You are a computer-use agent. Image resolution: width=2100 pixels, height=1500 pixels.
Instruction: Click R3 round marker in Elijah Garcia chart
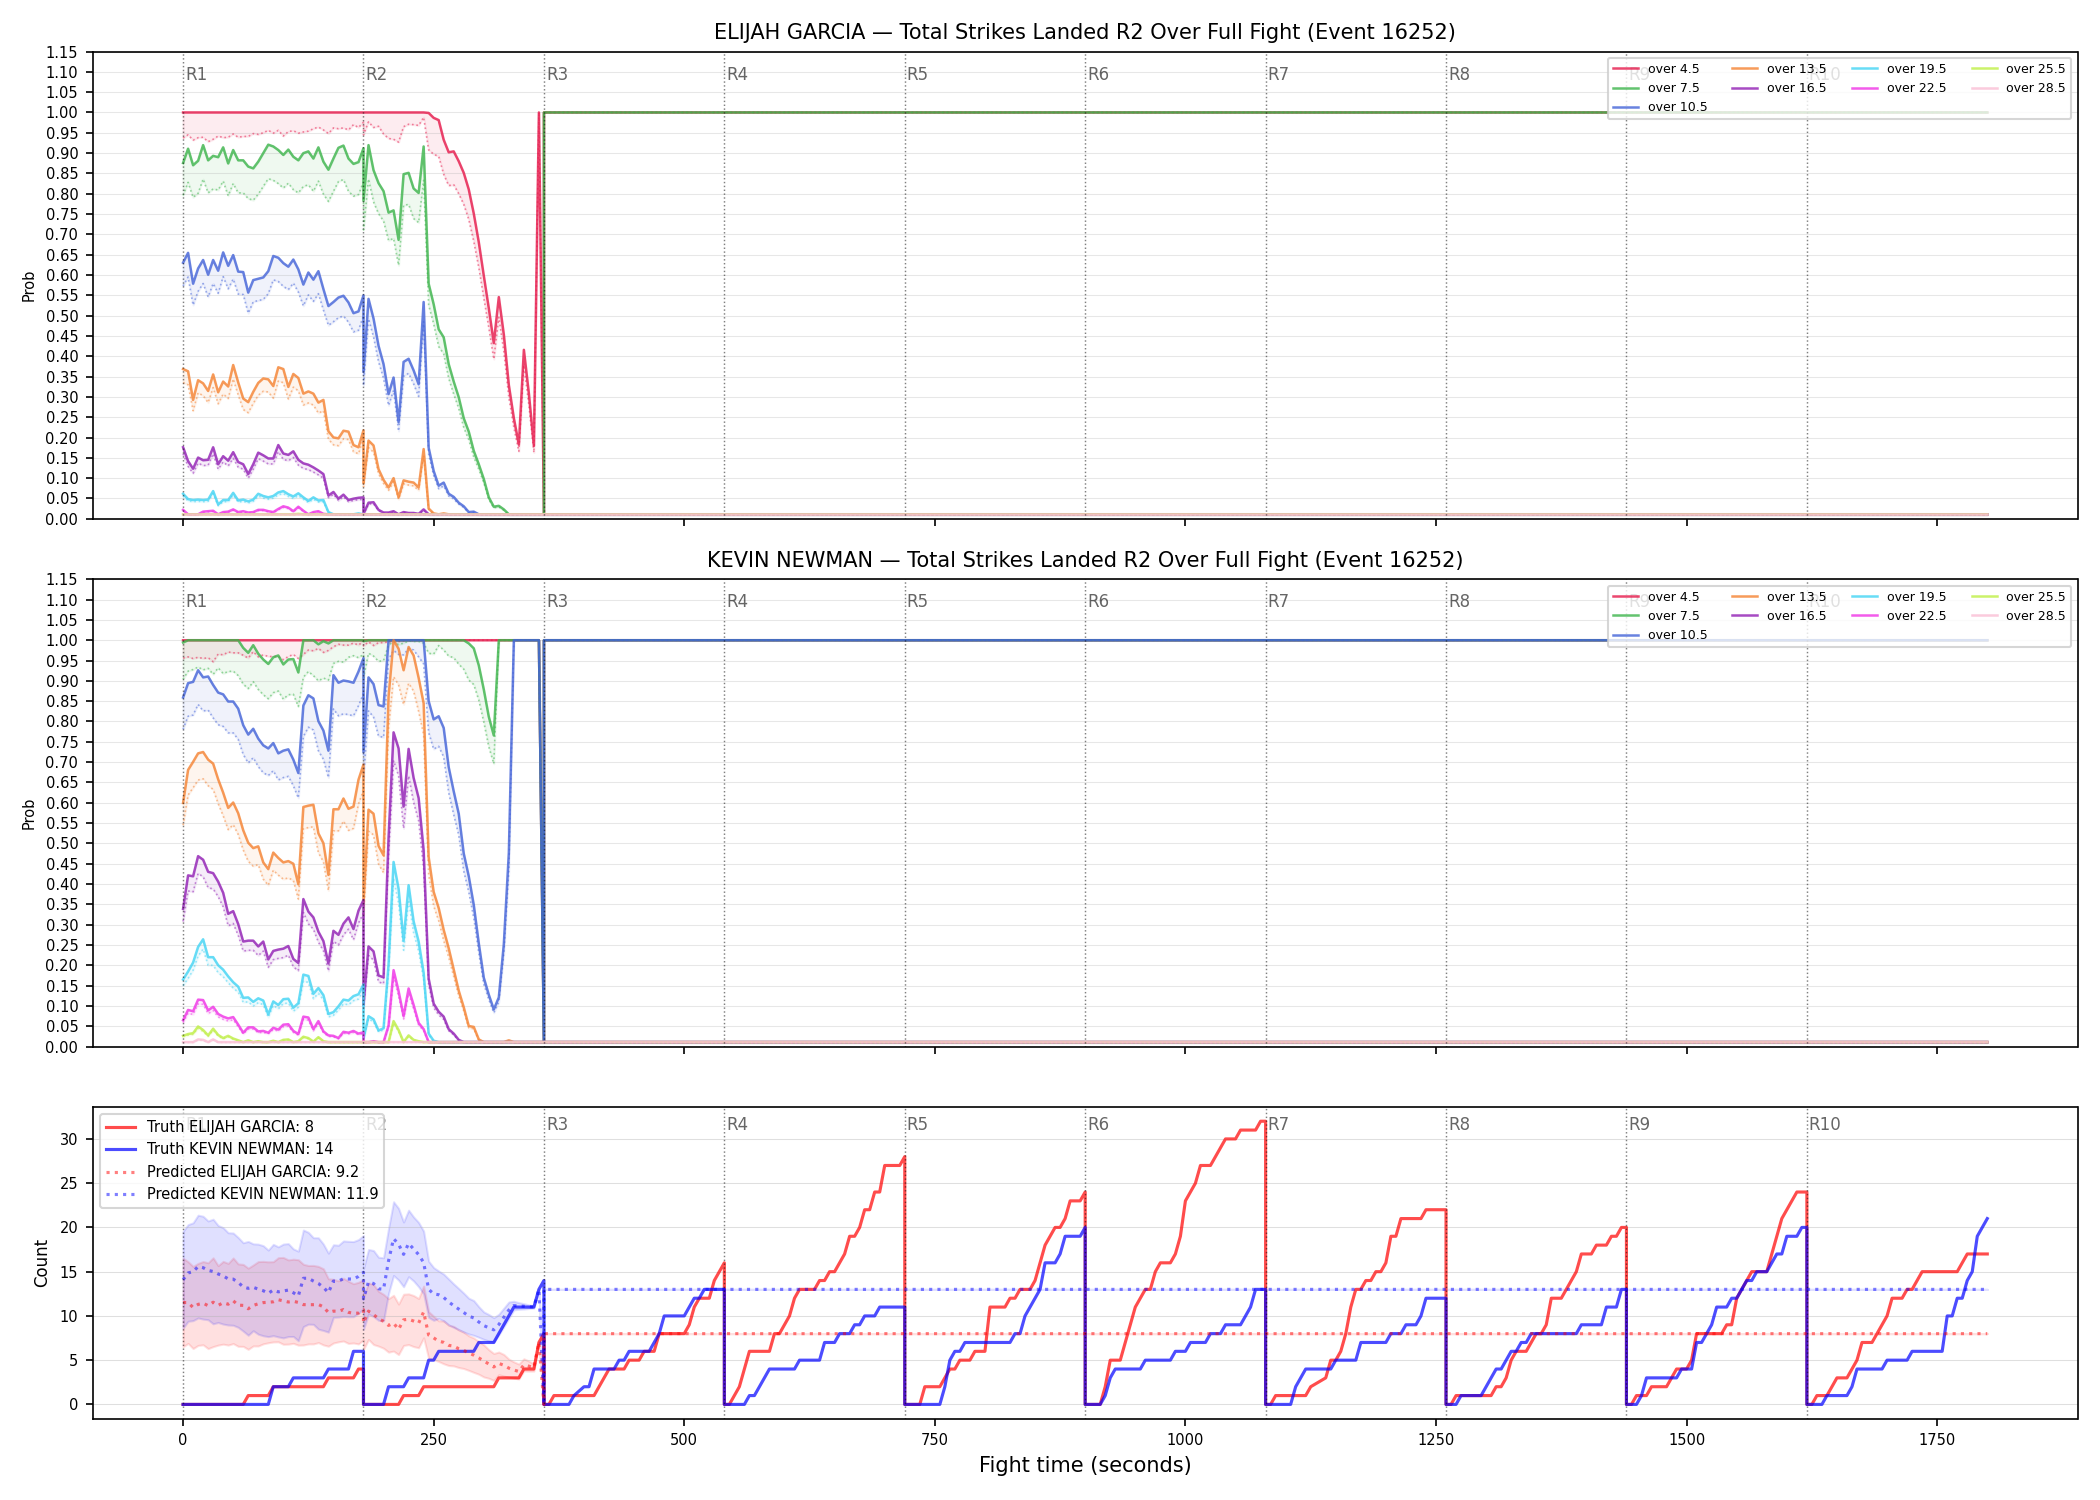pos(557,74)
